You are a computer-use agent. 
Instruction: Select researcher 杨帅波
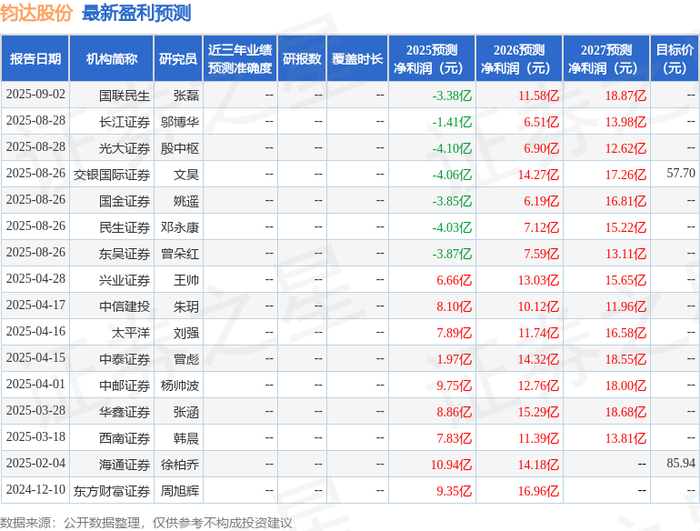click(x=180, y=385)
